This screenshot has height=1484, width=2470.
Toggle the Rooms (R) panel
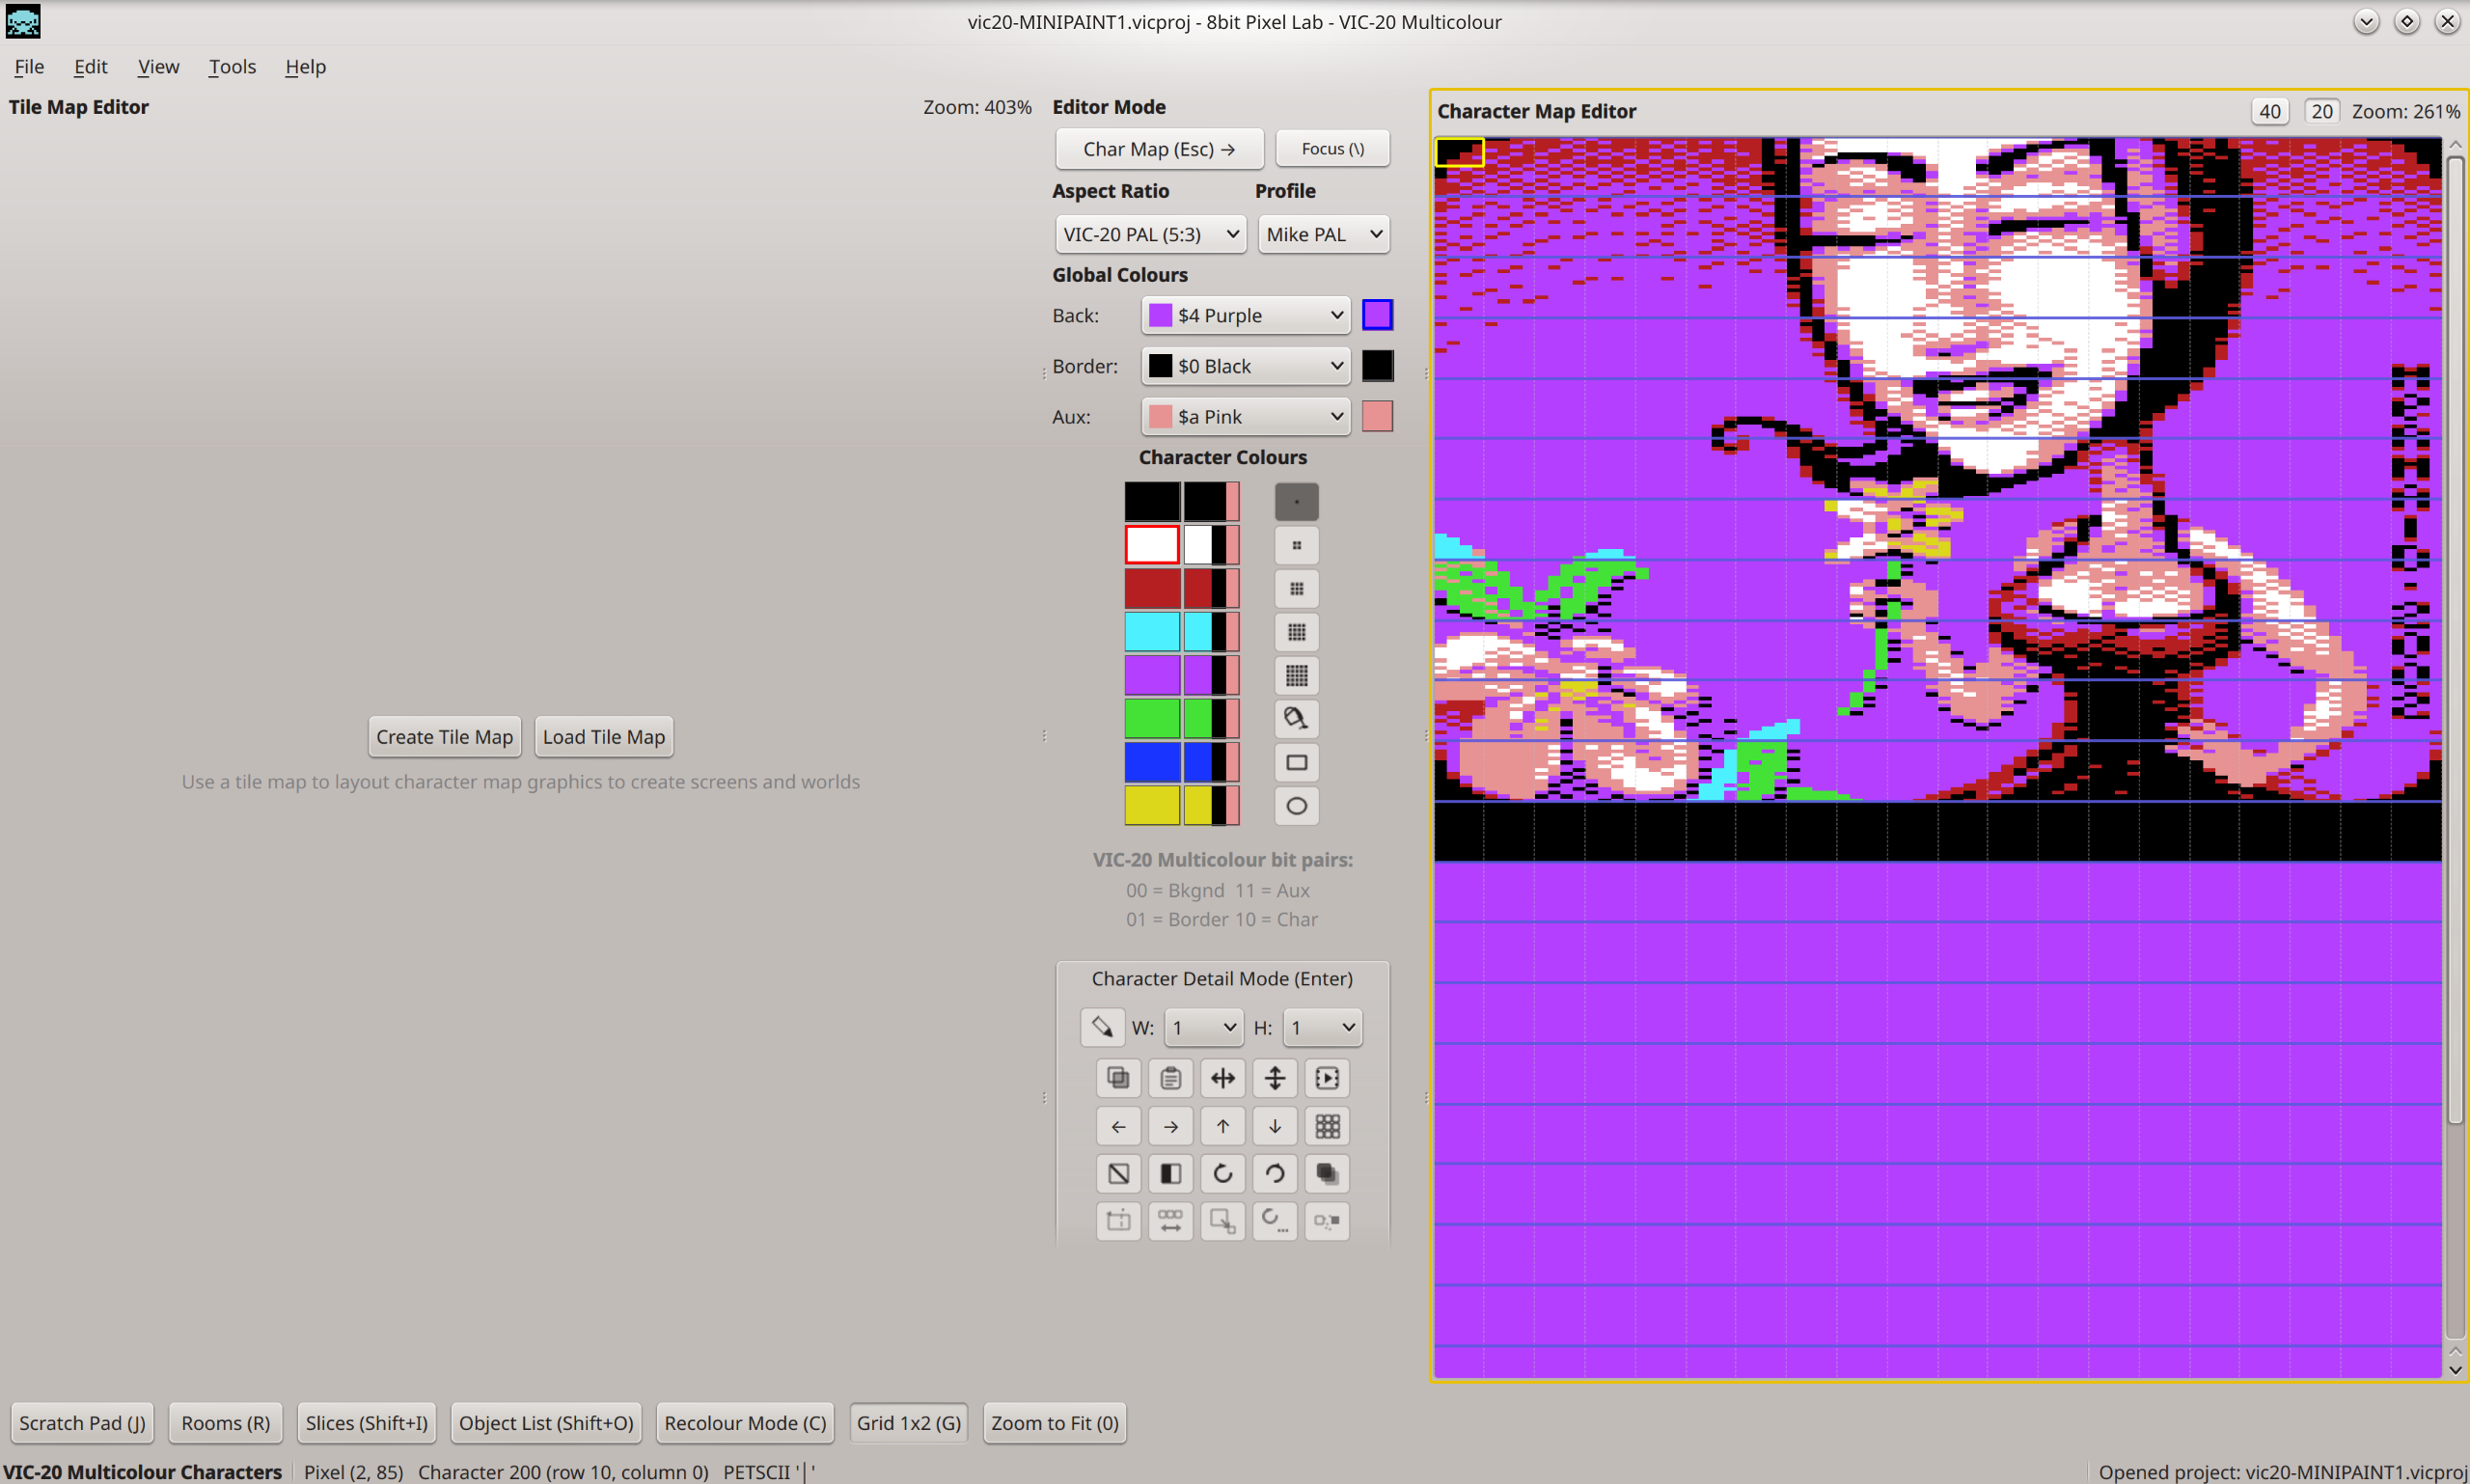[225, 1423]
